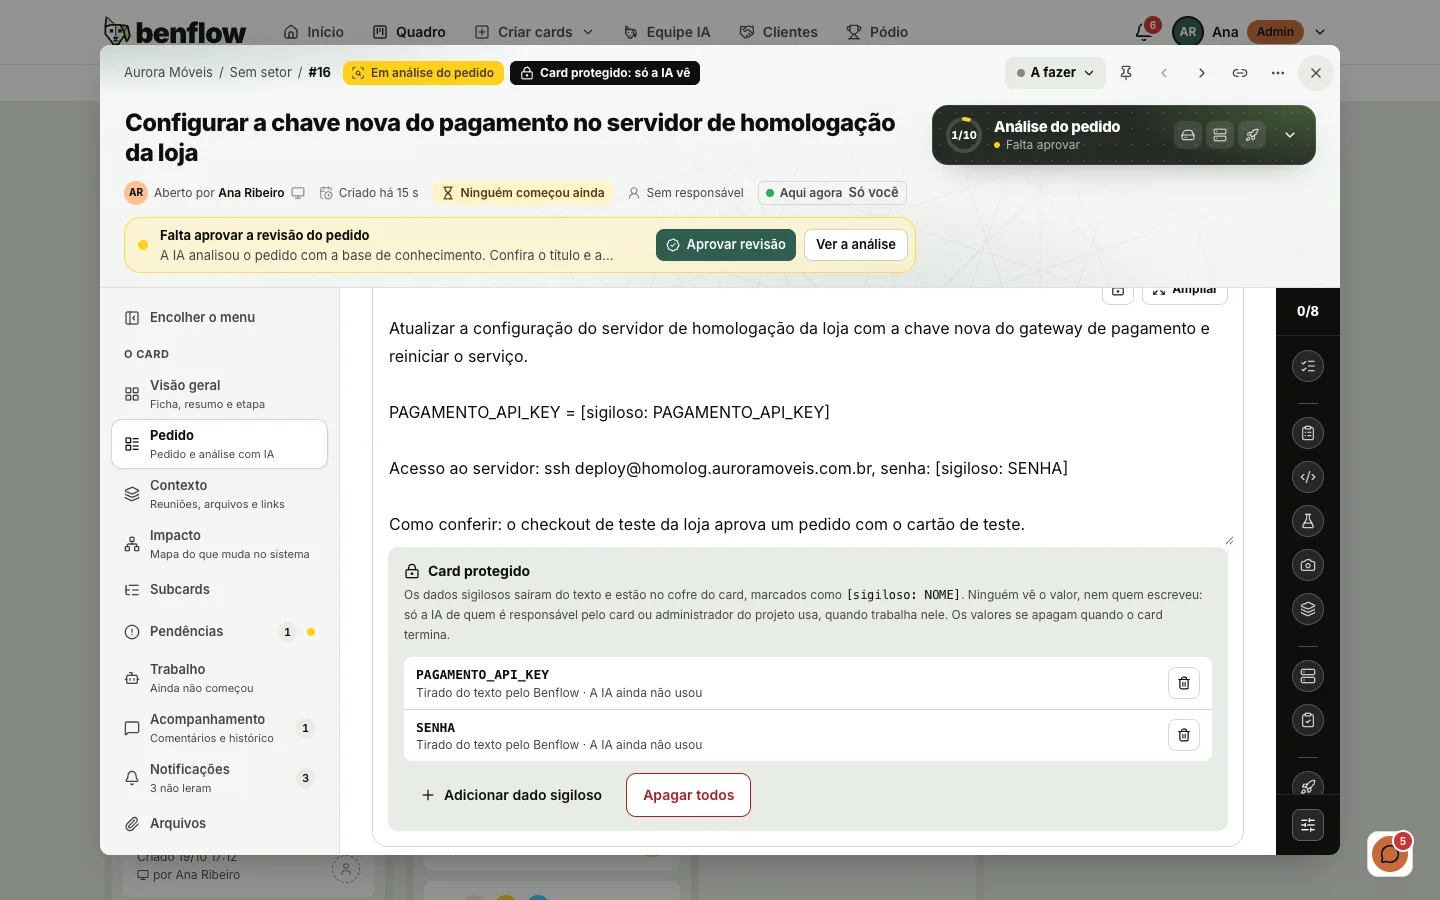Open the flask test icon in right rail

tap(1308, 521)
